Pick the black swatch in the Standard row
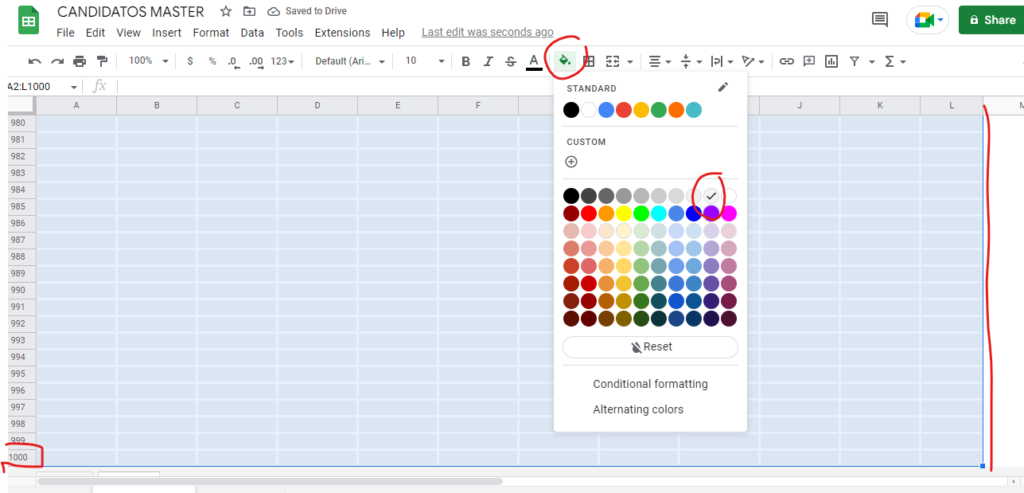This screenshot has height=493, width=1024. (571, 110)
